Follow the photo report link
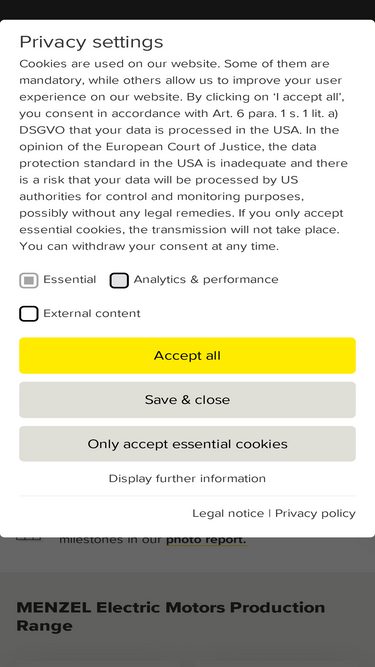The image size is (375, 667). [x=206, y=540]
